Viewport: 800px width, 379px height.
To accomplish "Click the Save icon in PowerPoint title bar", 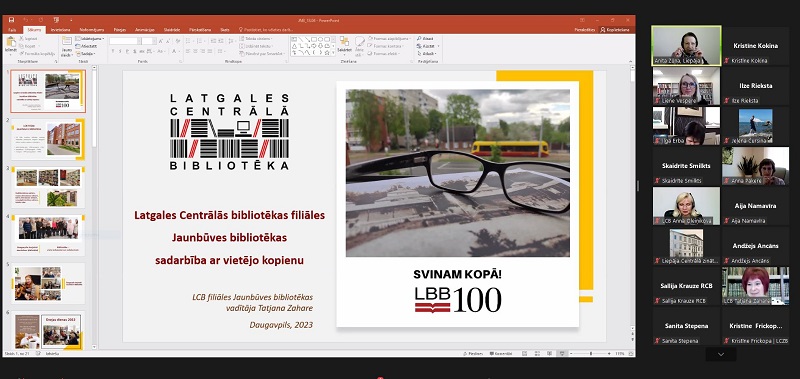I will coord(12,20).
